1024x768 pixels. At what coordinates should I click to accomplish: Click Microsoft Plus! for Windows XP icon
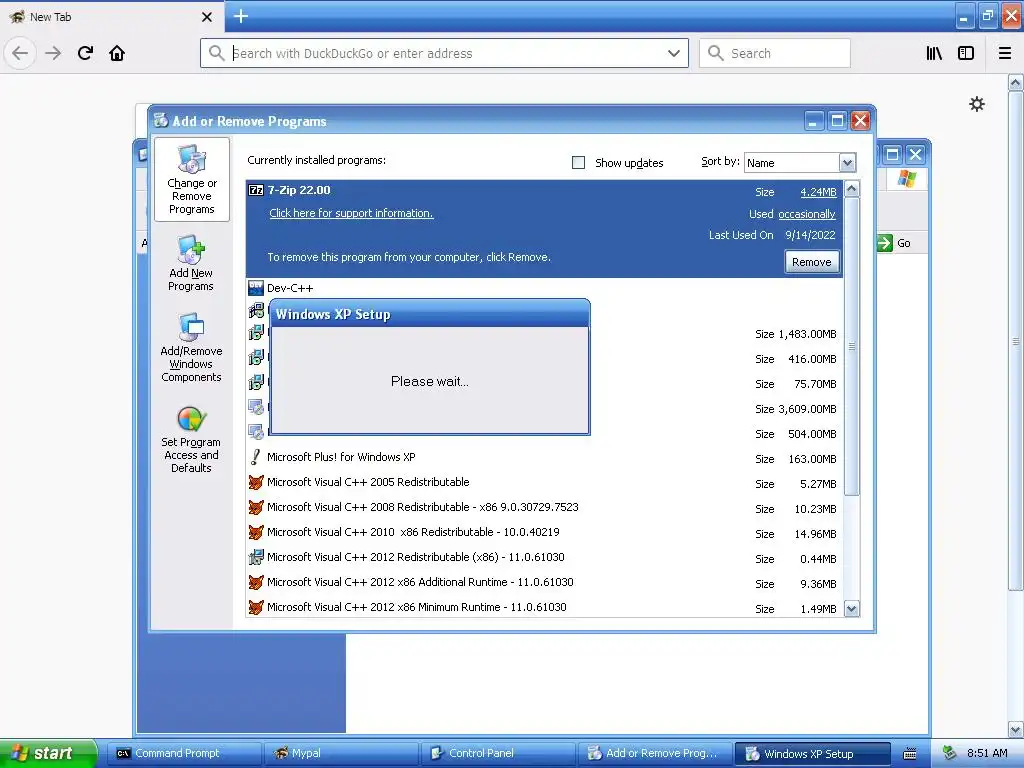click(256, 457)
